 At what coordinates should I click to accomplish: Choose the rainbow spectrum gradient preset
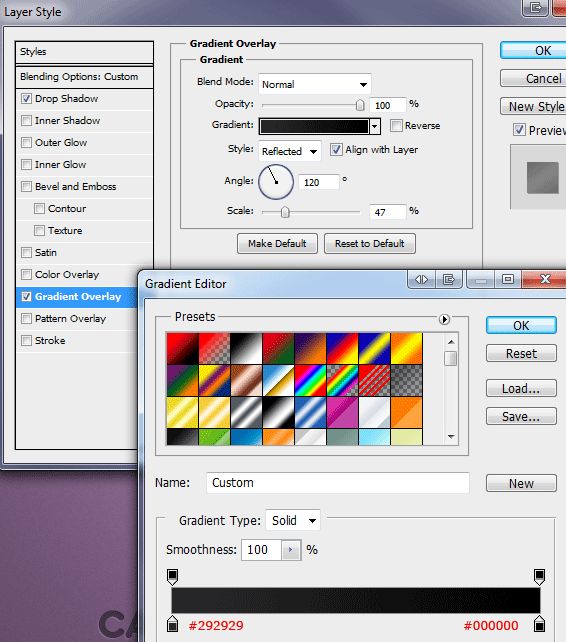310,380
